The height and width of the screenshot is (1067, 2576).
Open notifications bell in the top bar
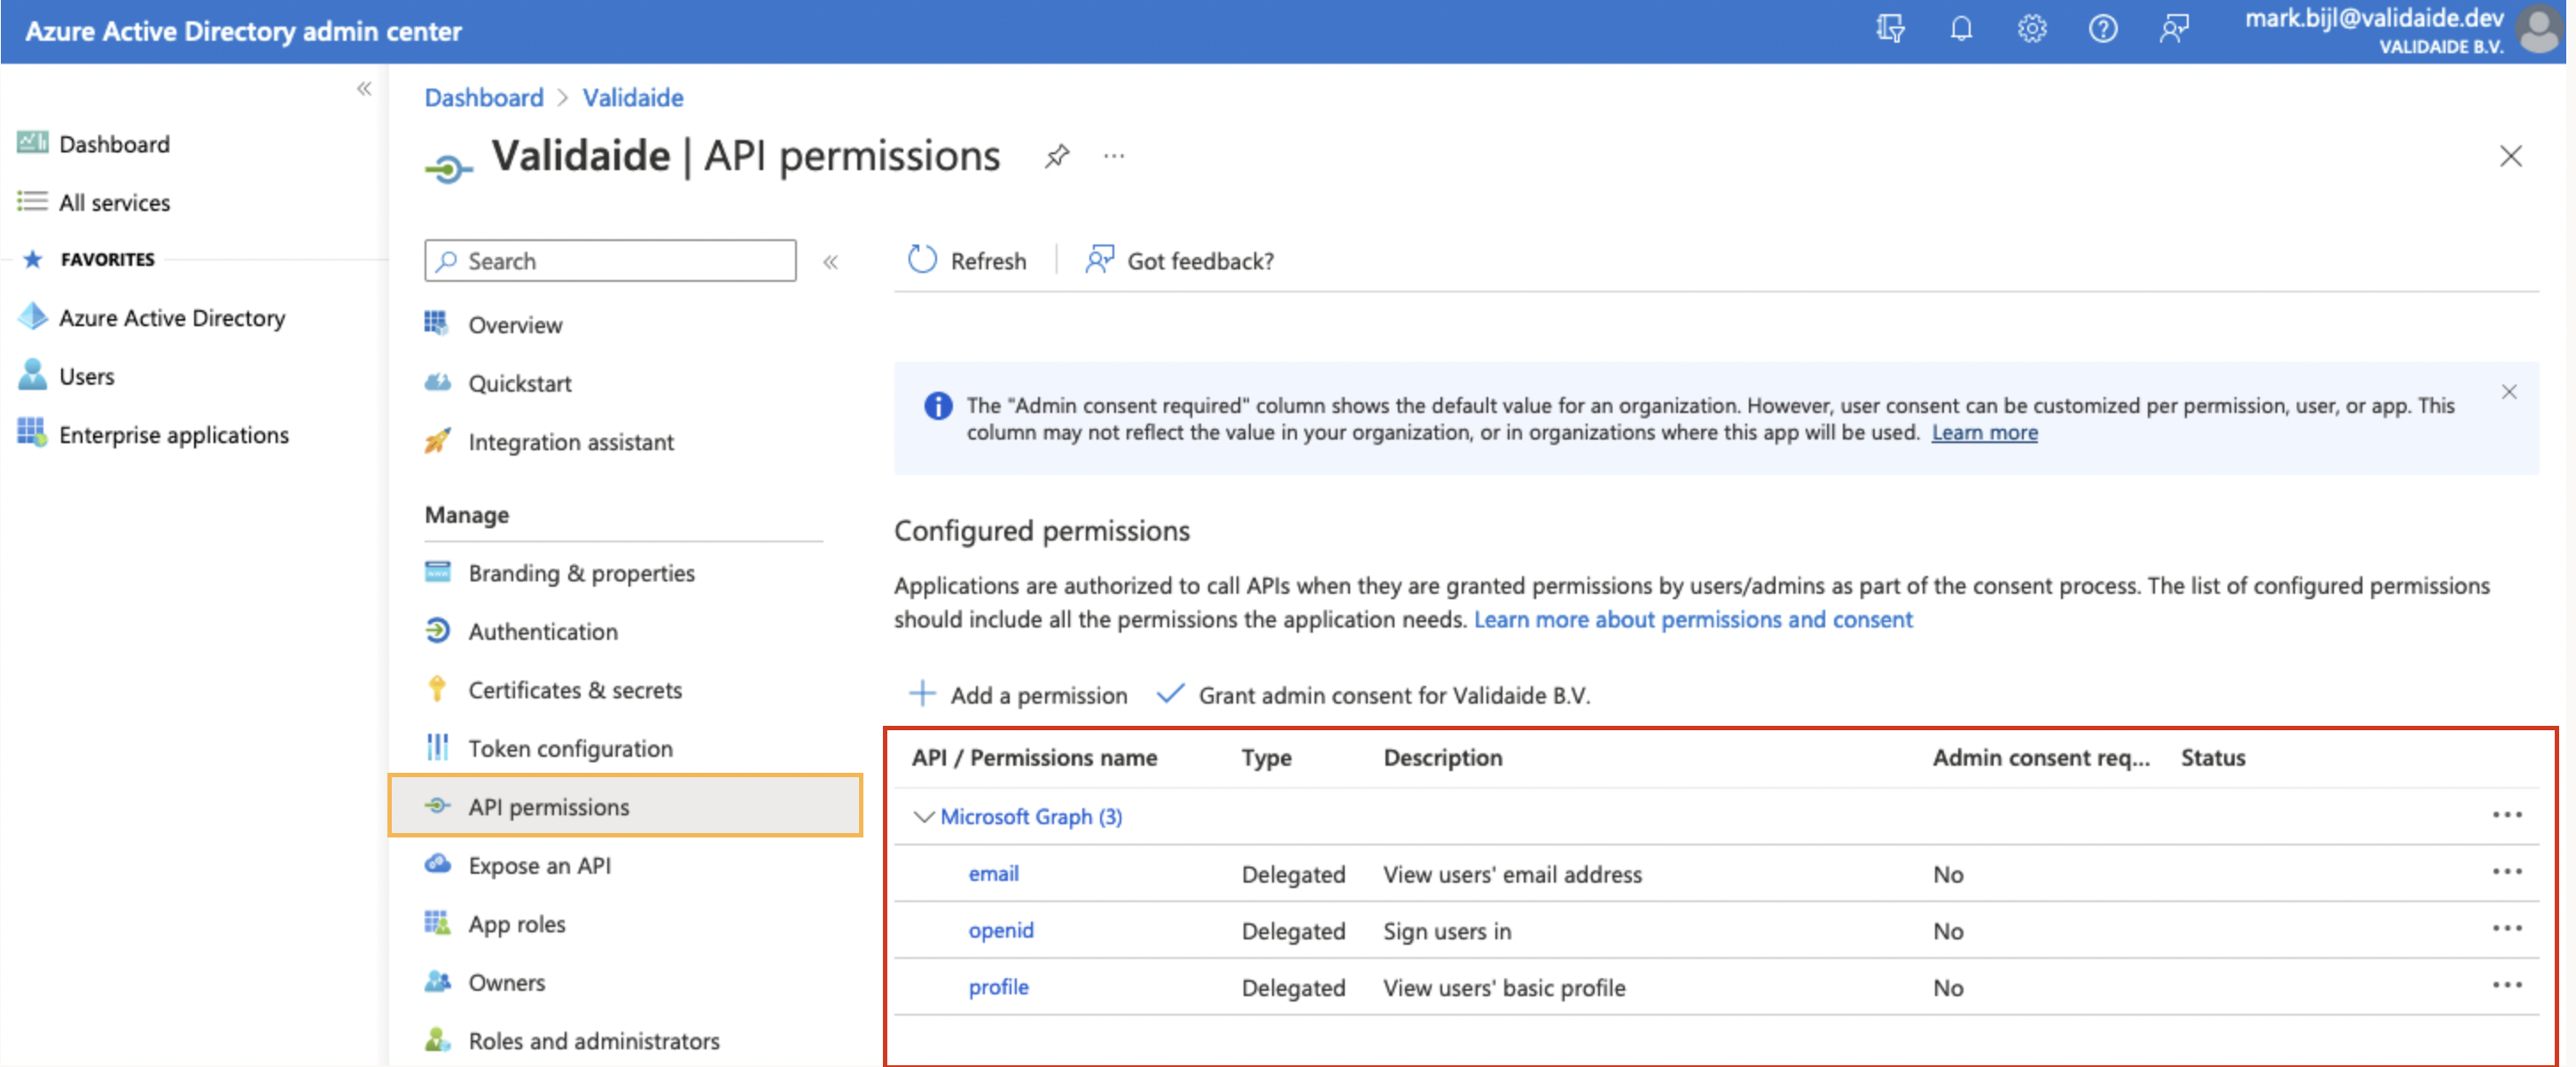coord(1962,29)
